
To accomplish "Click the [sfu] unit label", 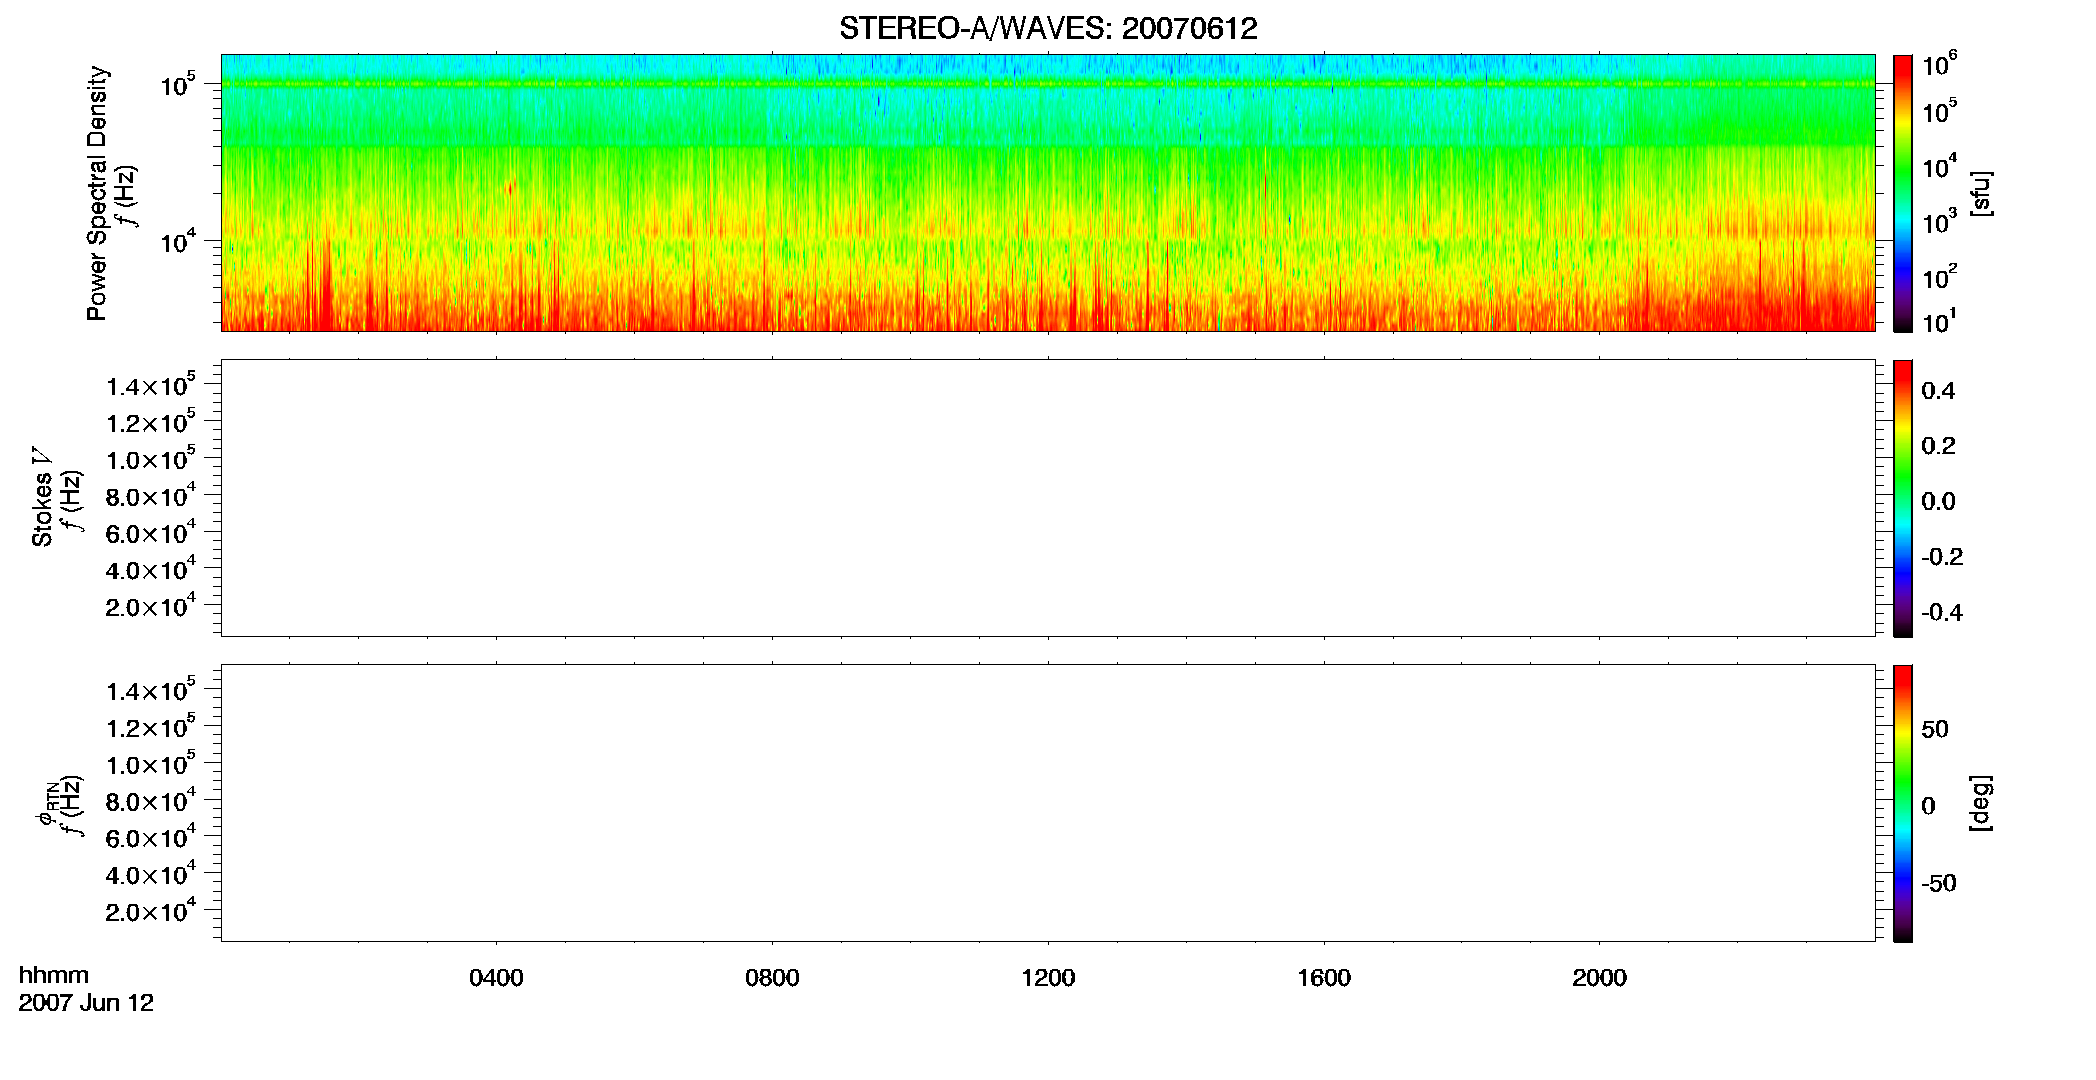I will click(x=1981, y=193).
